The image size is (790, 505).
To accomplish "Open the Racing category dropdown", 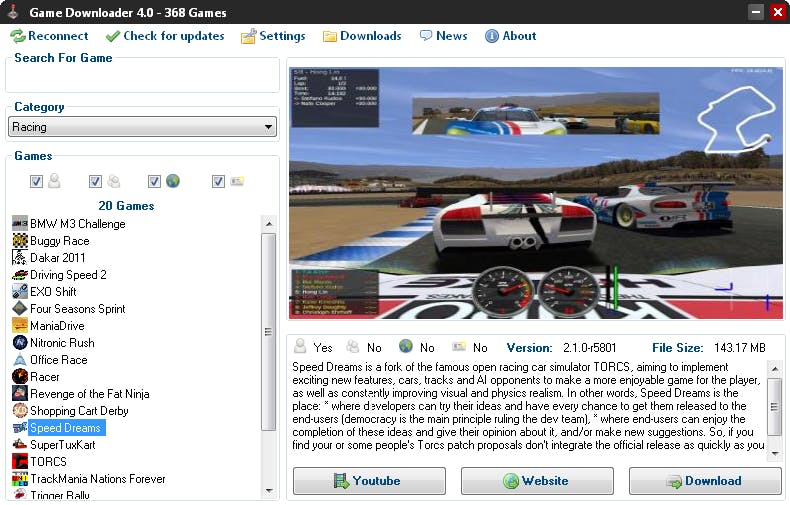I will 143,127.
